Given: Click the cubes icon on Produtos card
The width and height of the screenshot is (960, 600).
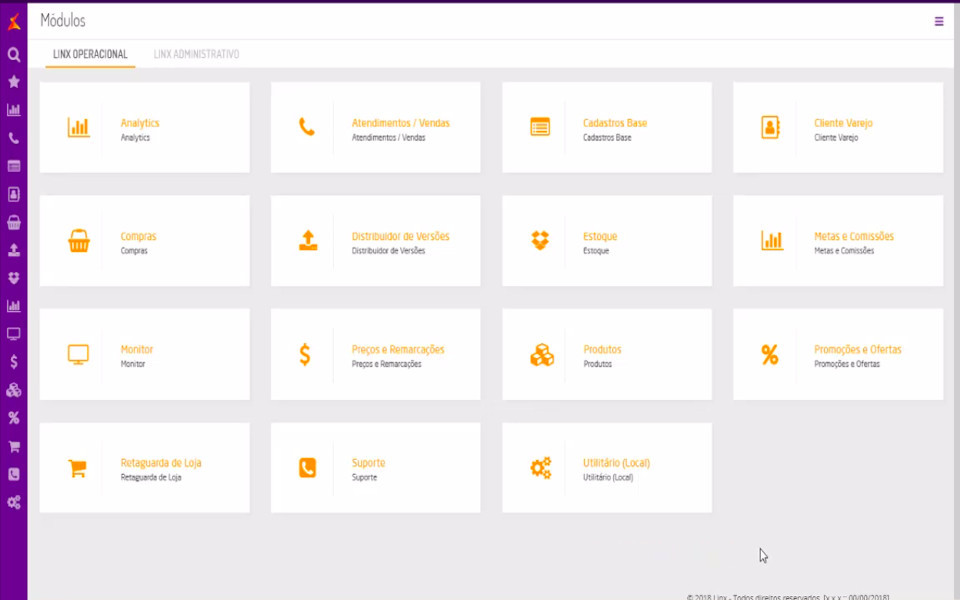Looking at the screenshot, I should pos(542,354).
